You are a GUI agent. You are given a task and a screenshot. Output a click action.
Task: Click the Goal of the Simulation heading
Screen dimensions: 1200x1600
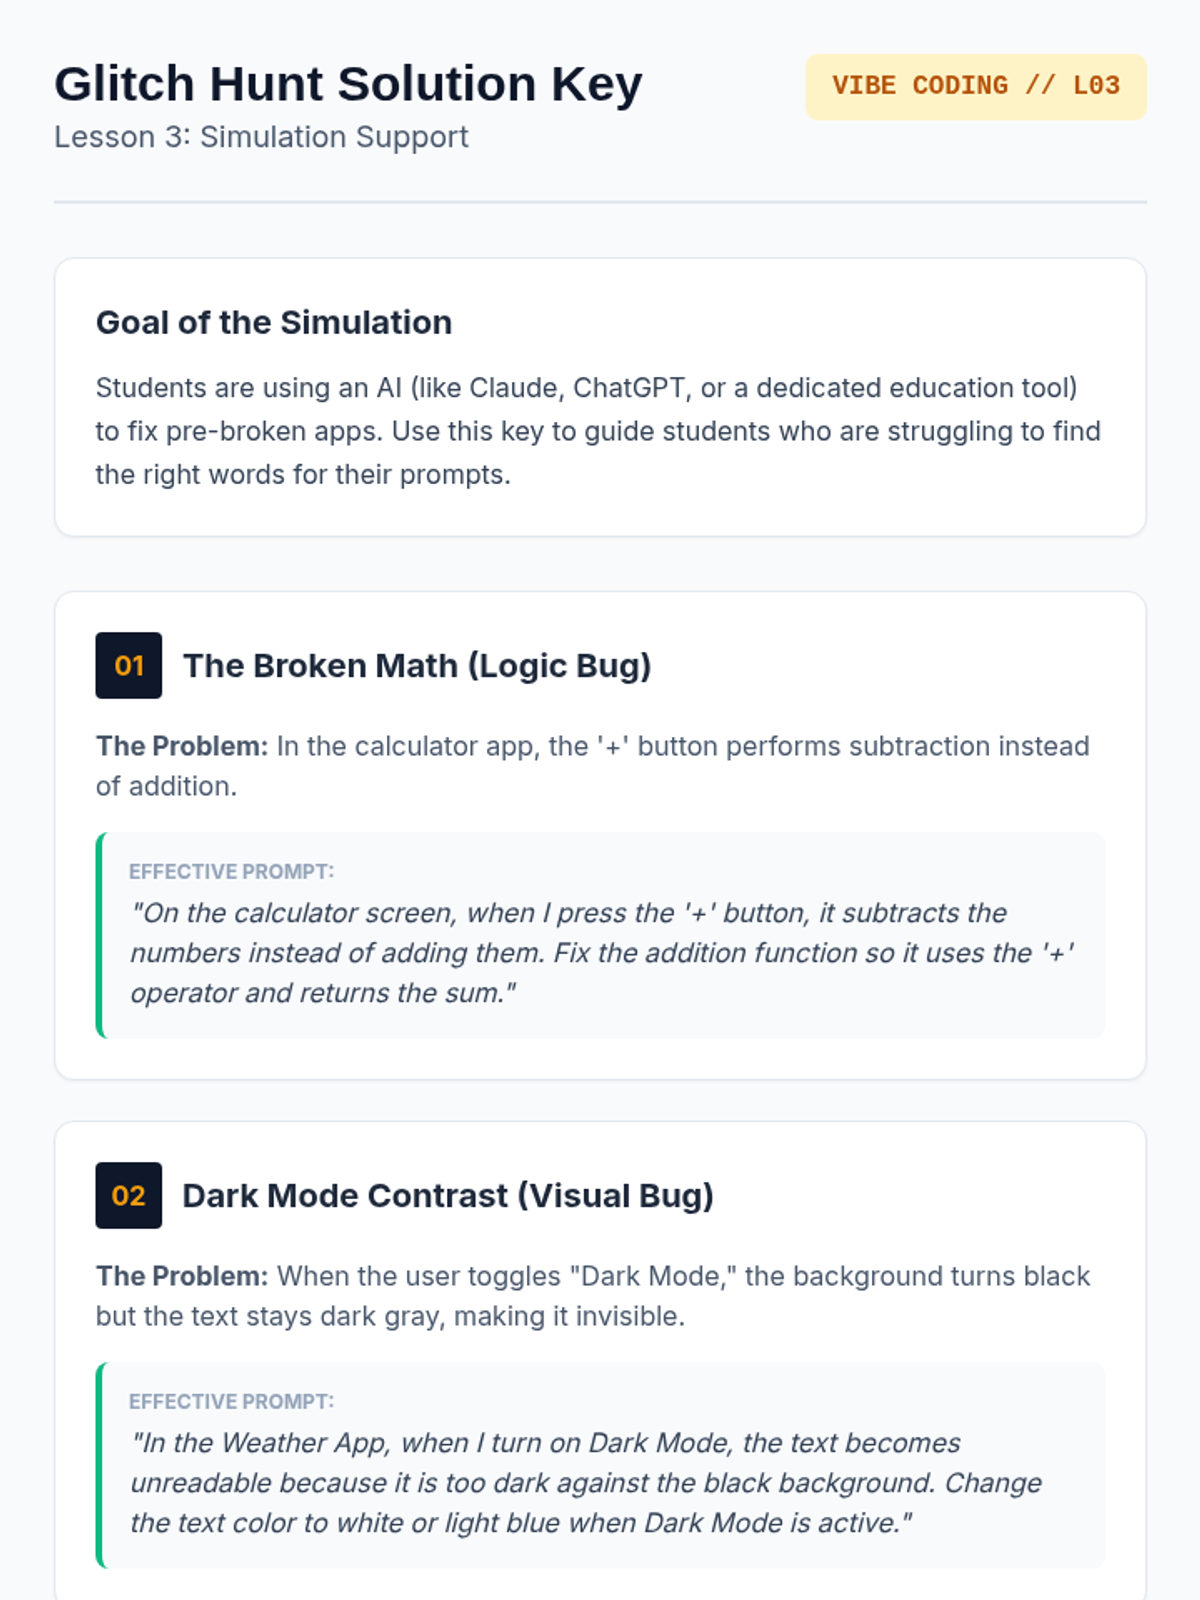274,322
